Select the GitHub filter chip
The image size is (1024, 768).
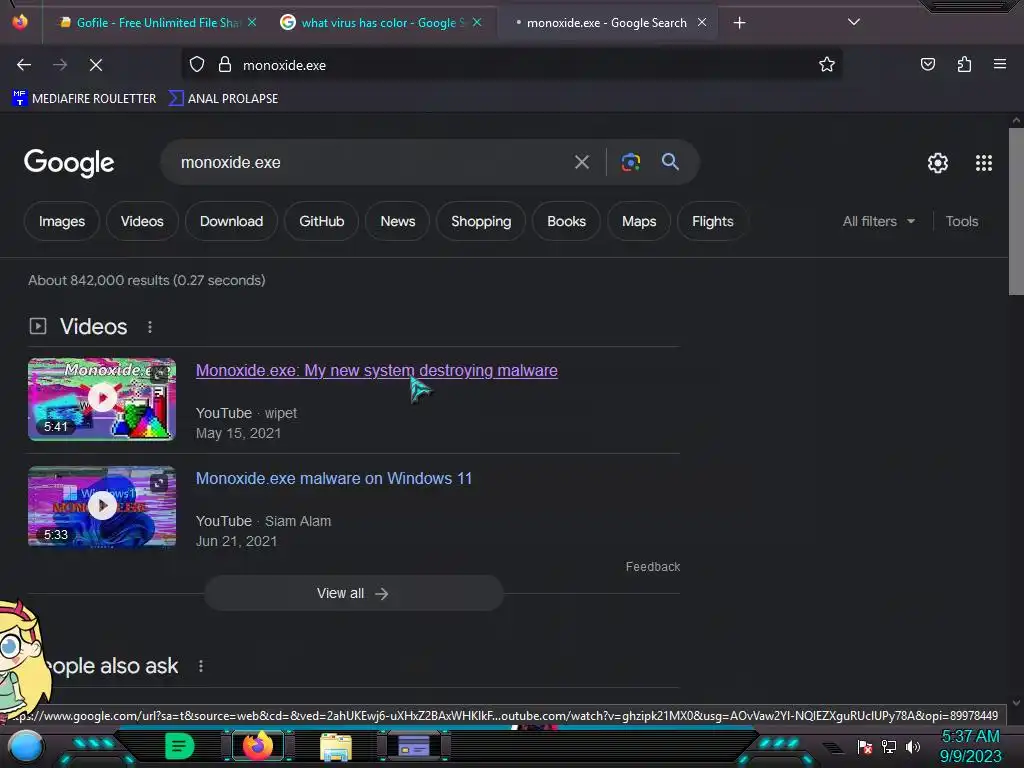tap(321, 221)
